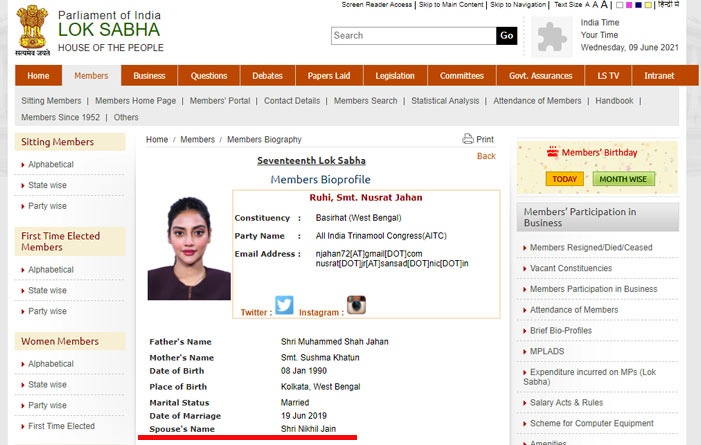Select the largest text size A

604,4
